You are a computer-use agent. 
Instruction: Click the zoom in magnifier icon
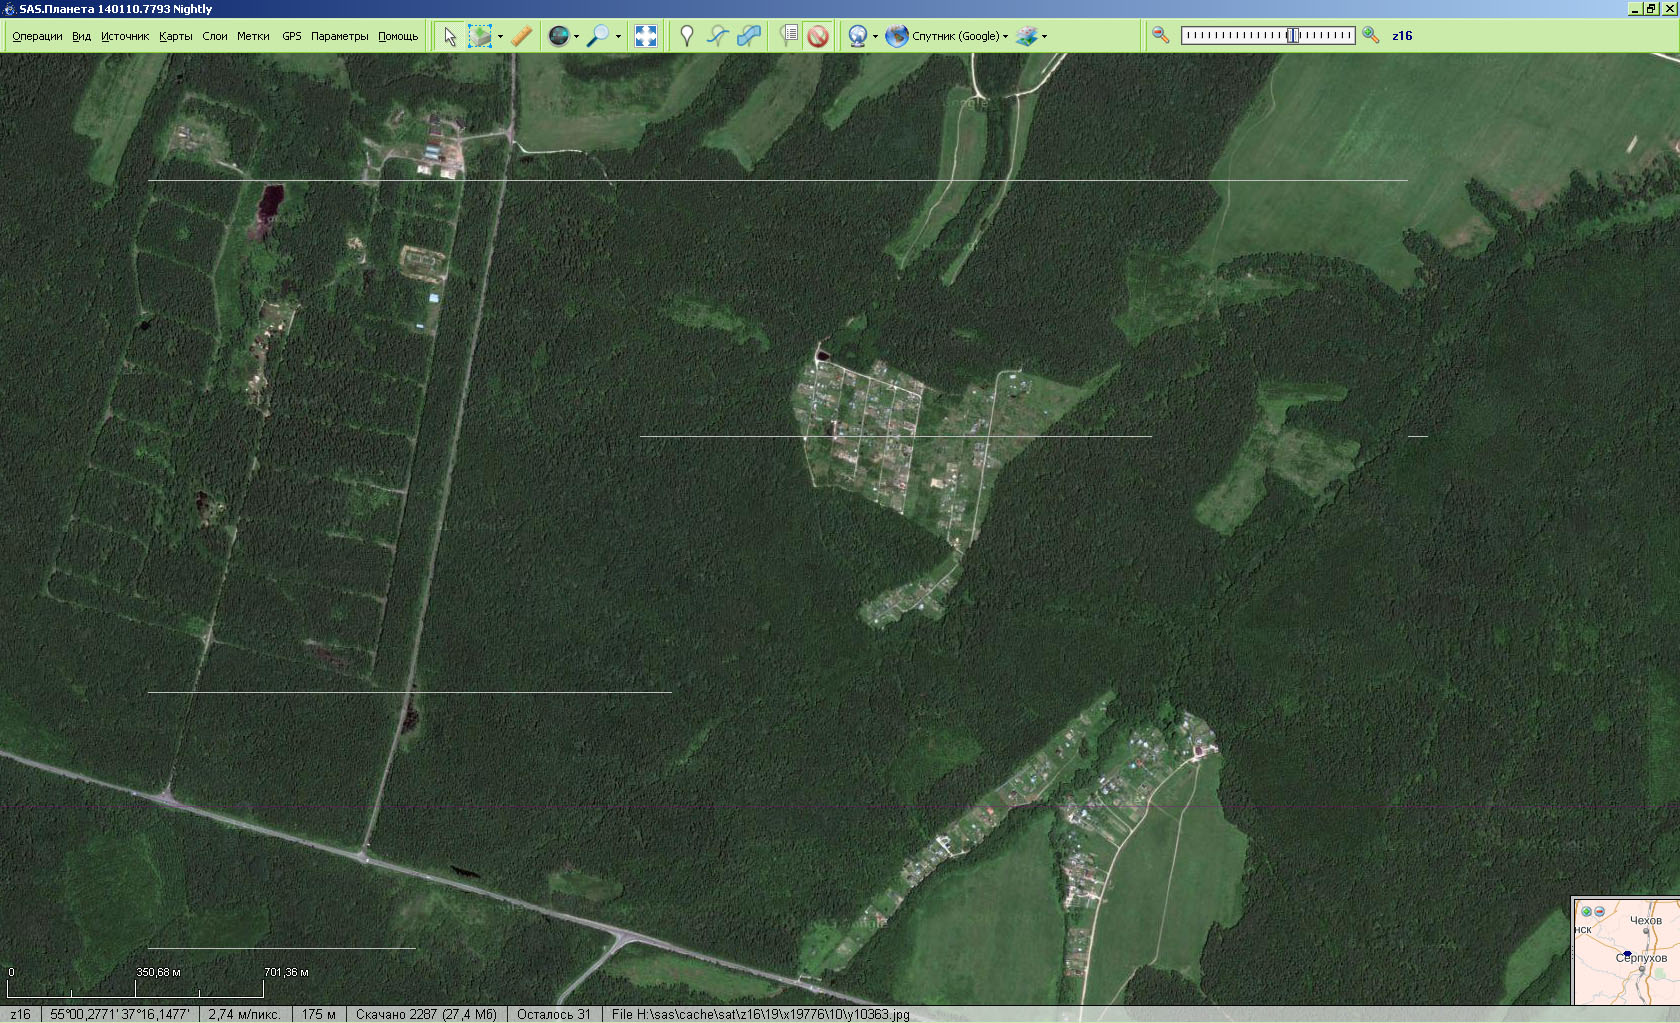tap(1370, 36)
